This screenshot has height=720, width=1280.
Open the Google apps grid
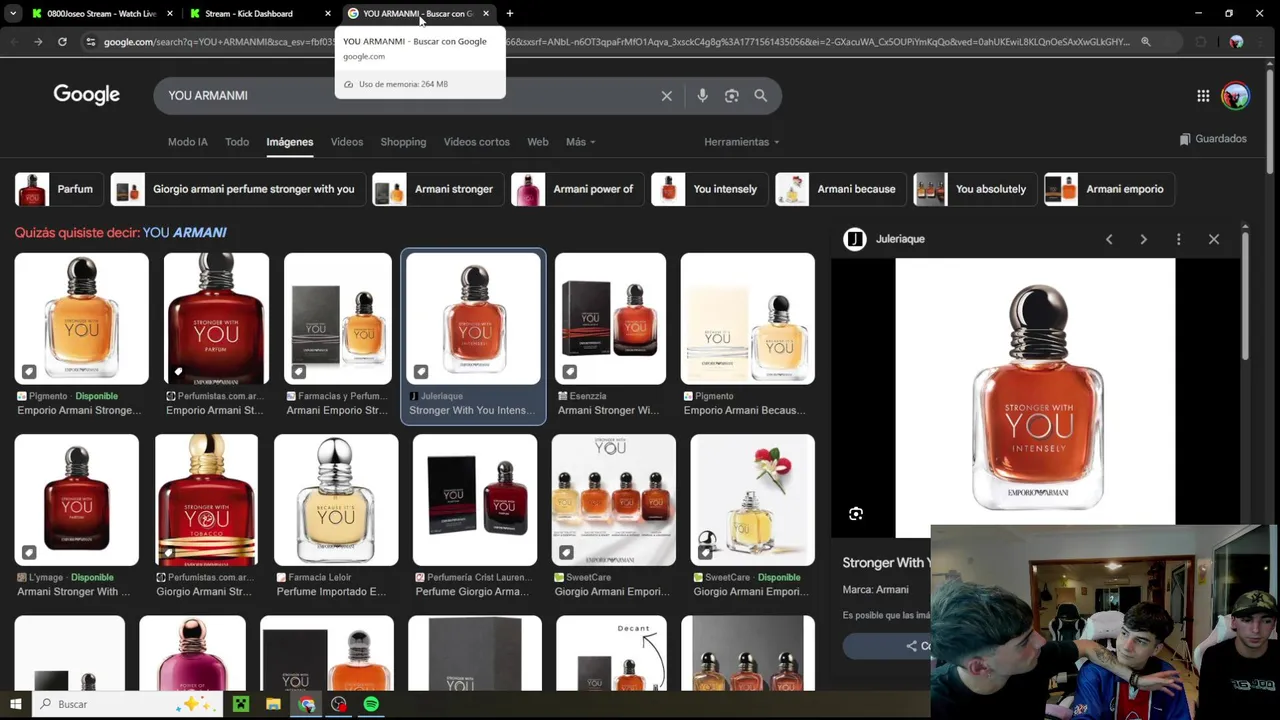click(x=1203, y=96)
